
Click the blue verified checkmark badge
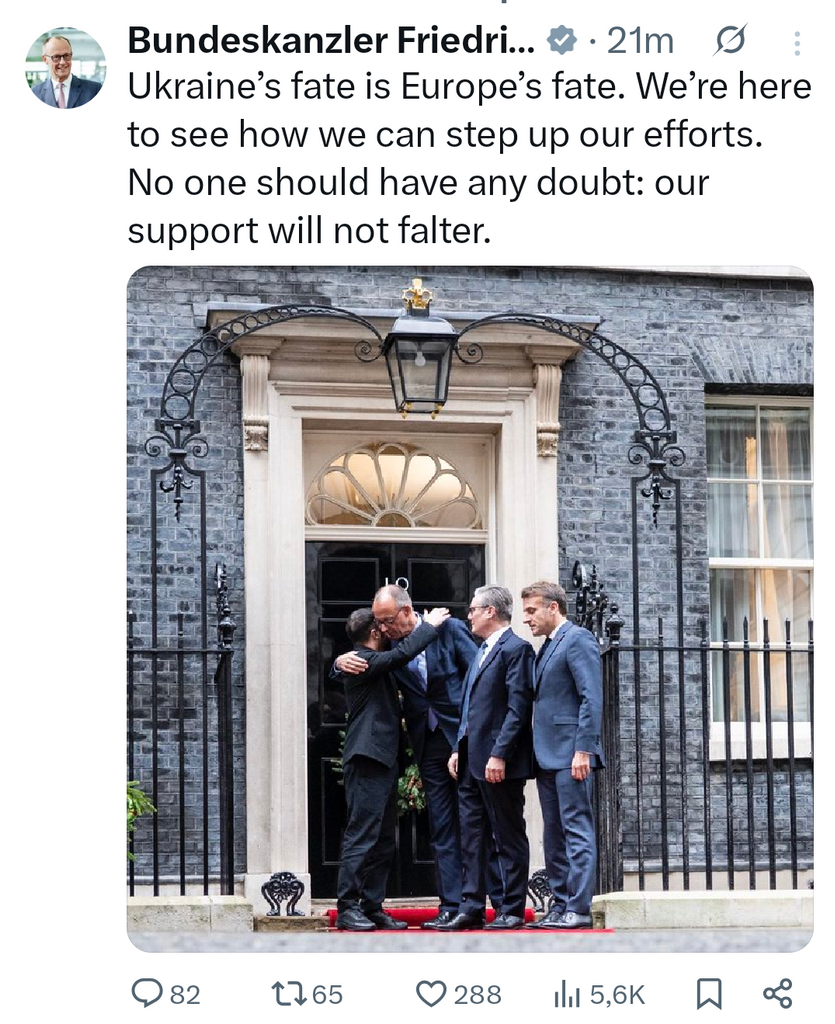point(561,41)
